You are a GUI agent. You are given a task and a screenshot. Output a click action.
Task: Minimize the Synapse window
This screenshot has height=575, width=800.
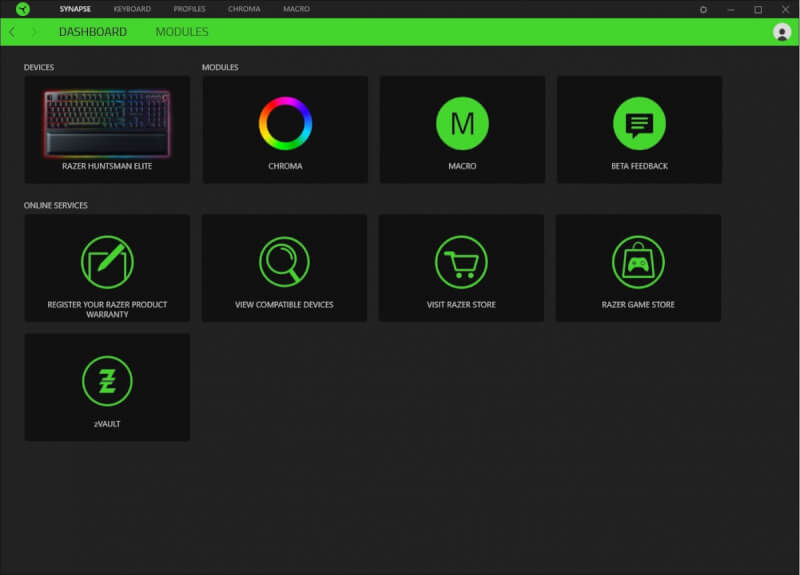(731, 10)
